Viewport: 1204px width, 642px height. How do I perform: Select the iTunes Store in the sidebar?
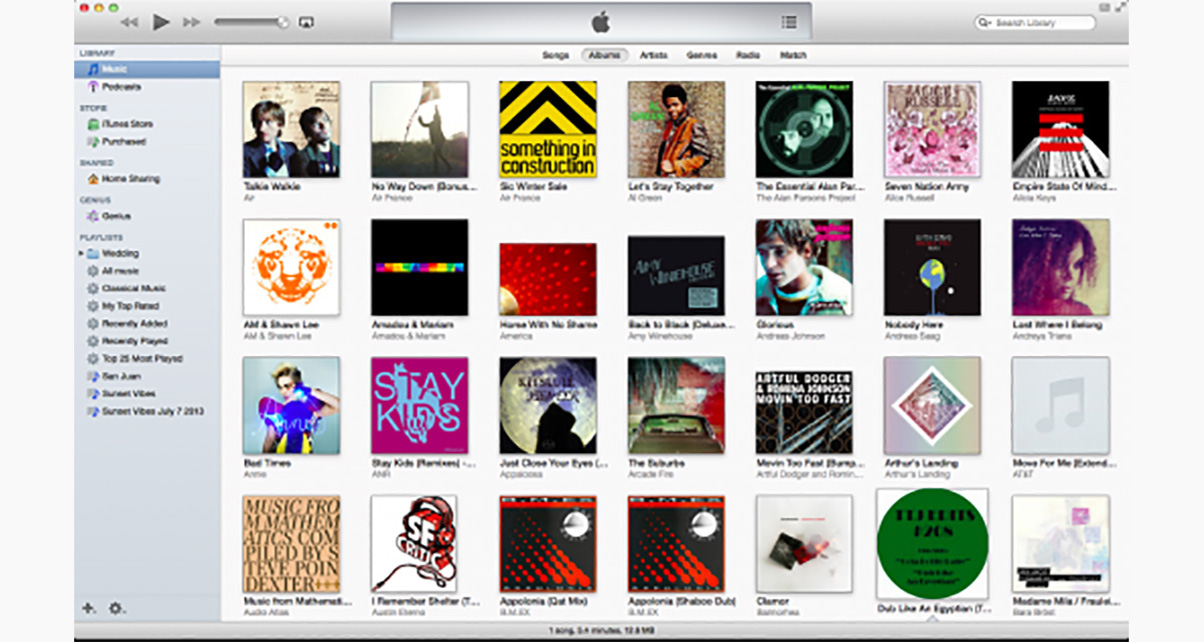pyautogui.click(x=120, y=122)
